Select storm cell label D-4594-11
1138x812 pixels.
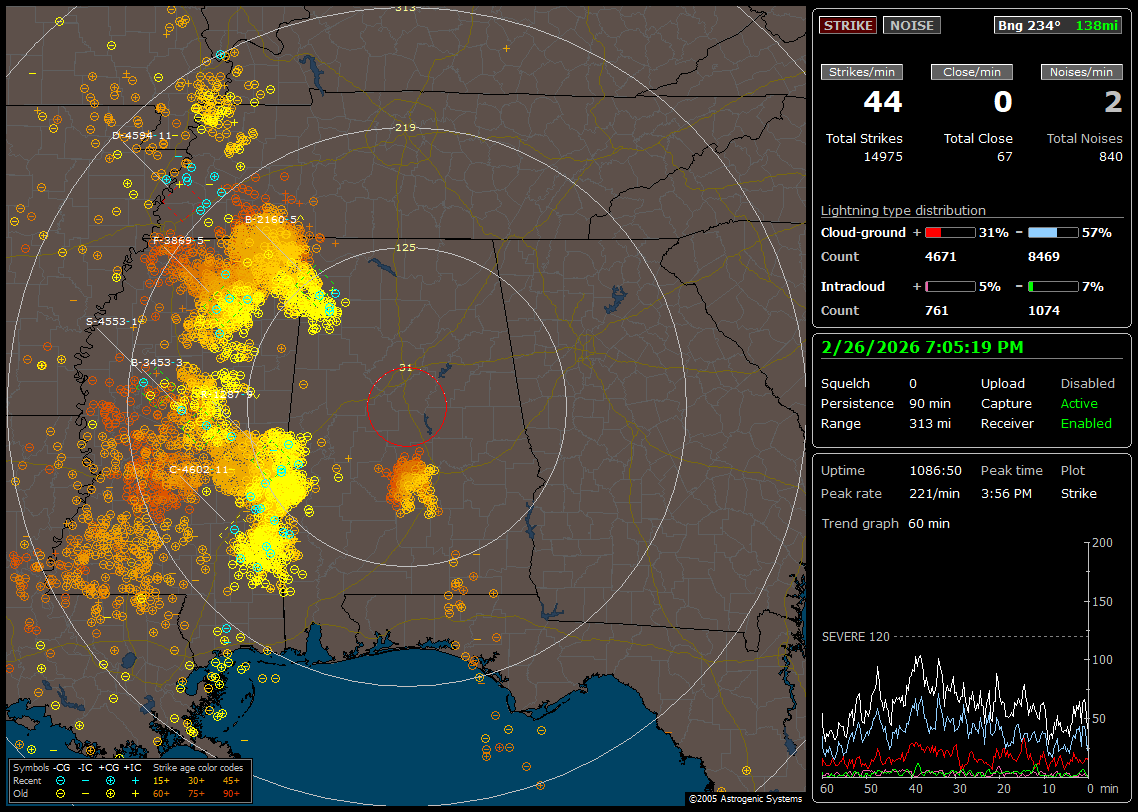[x=142, y=135]
